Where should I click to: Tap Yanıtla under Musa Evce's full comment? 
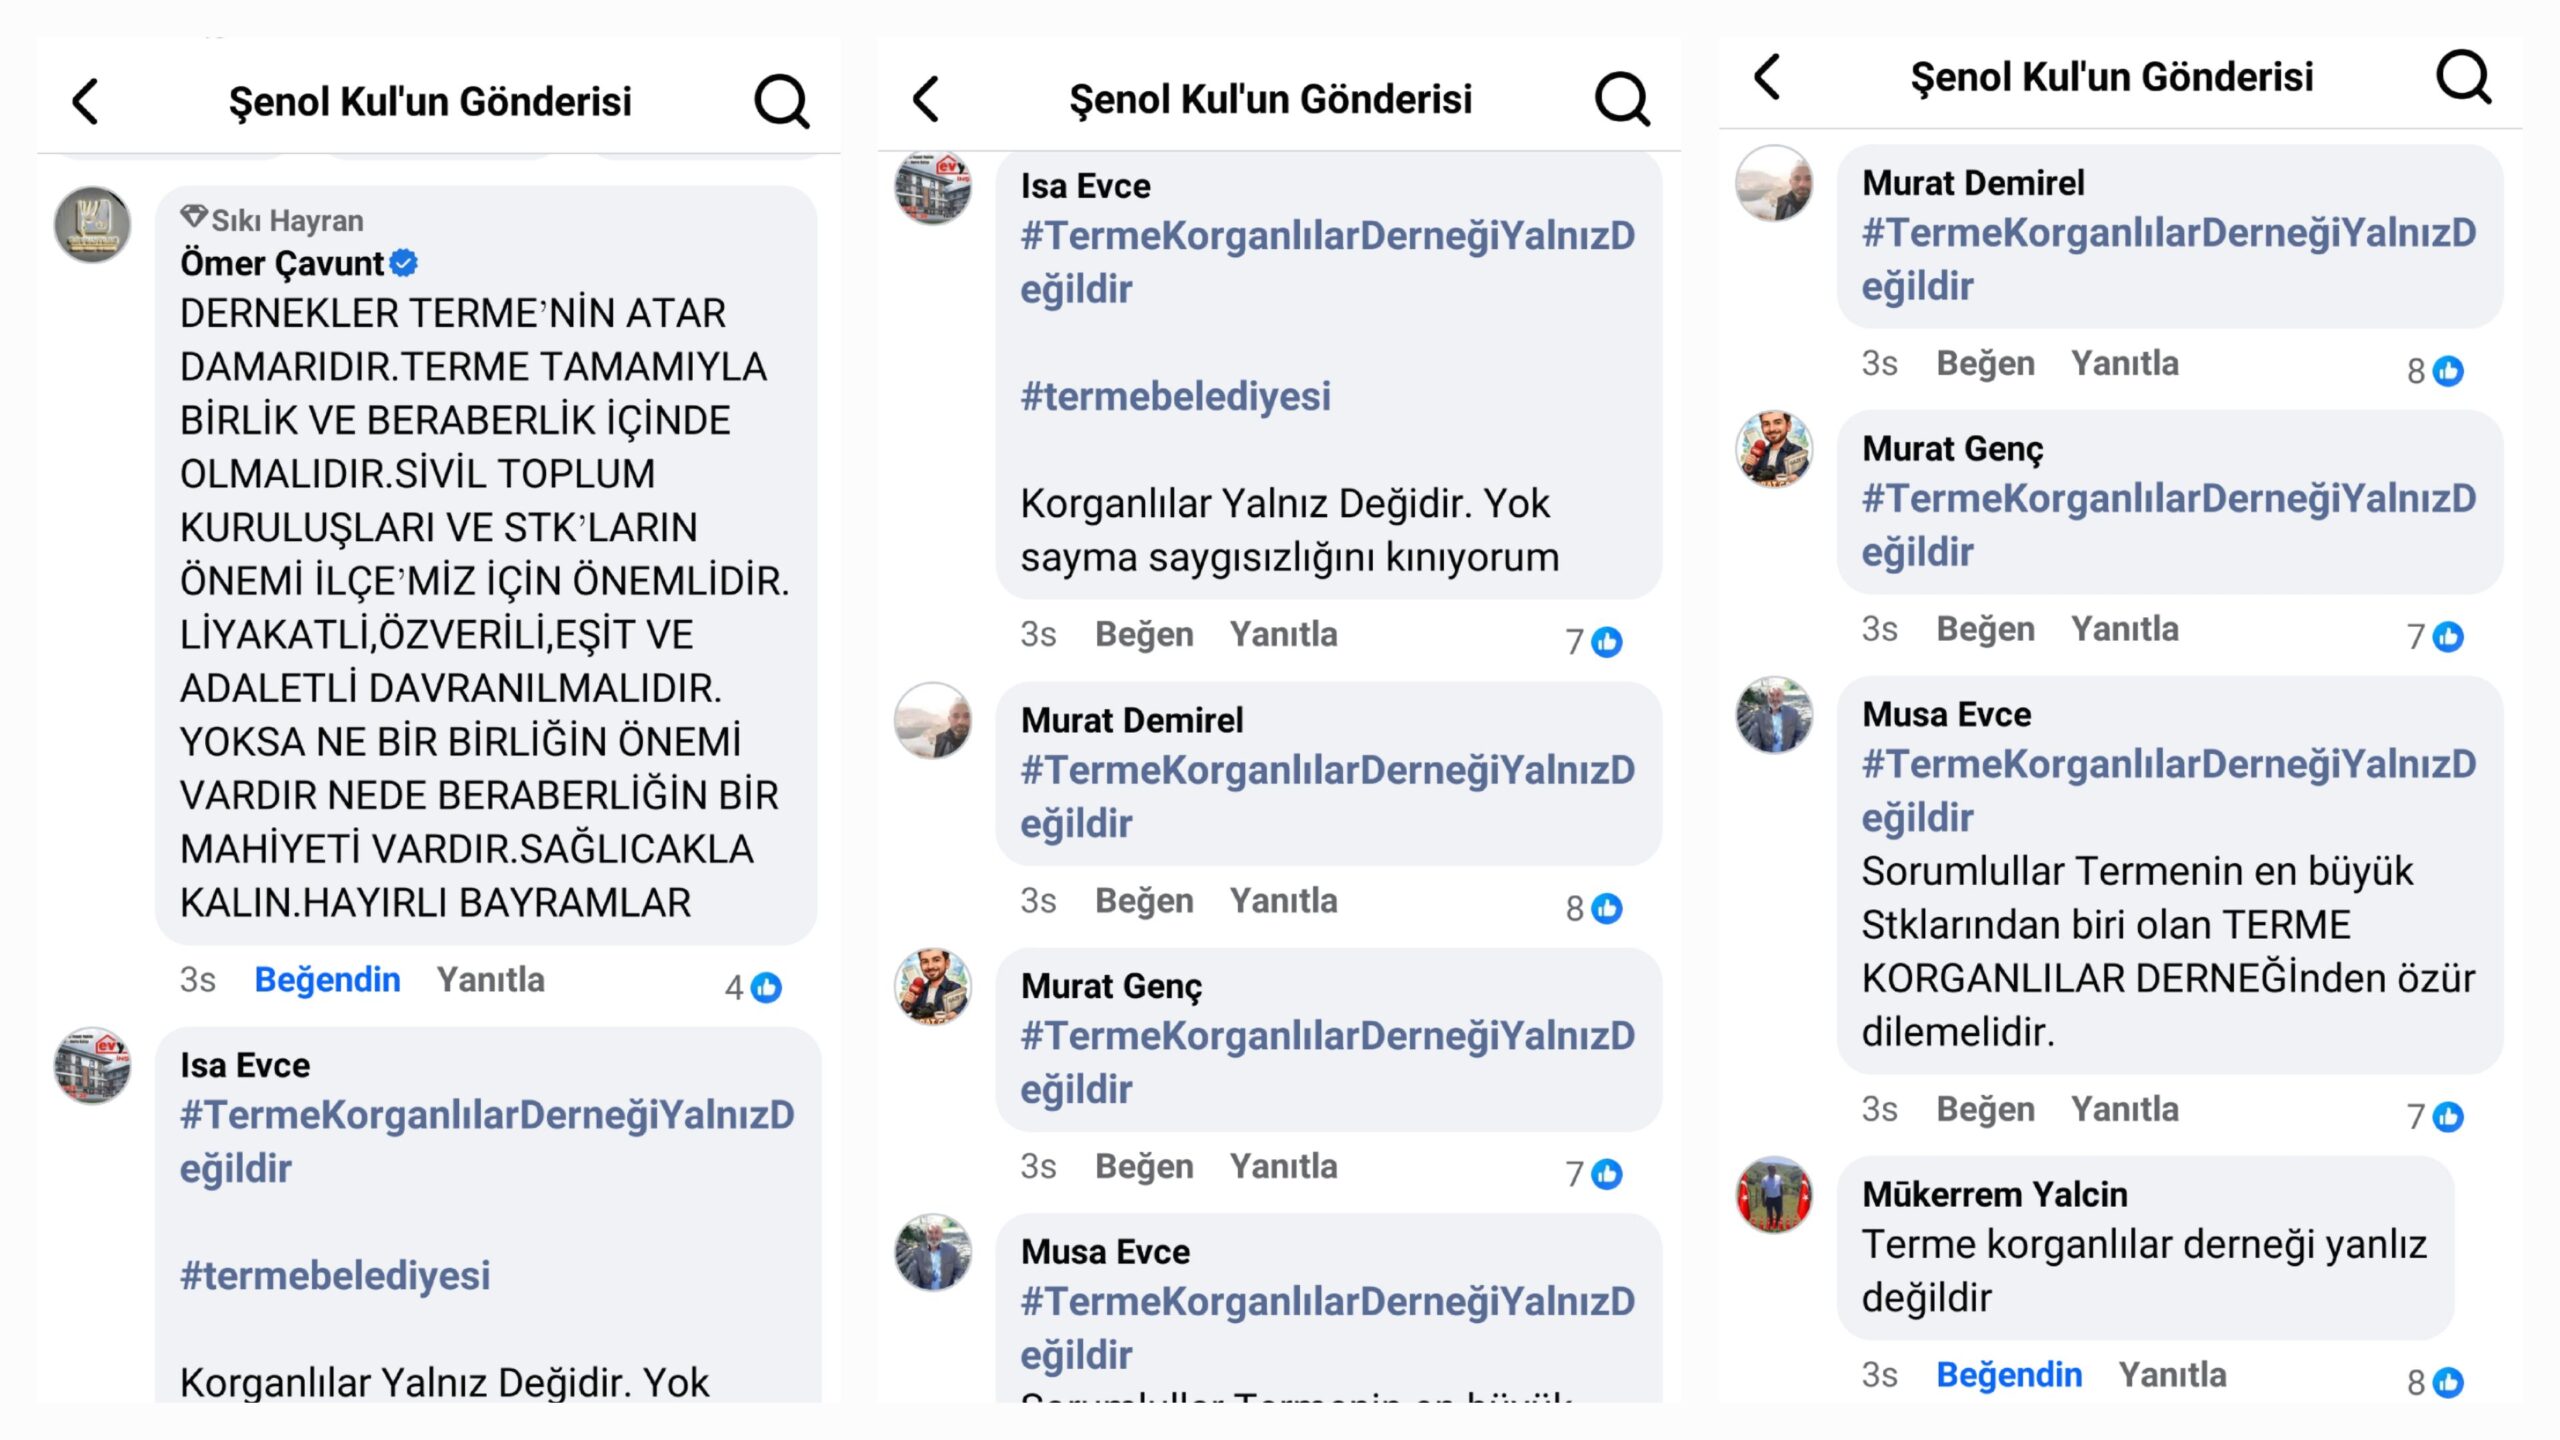[2124, 1109]
